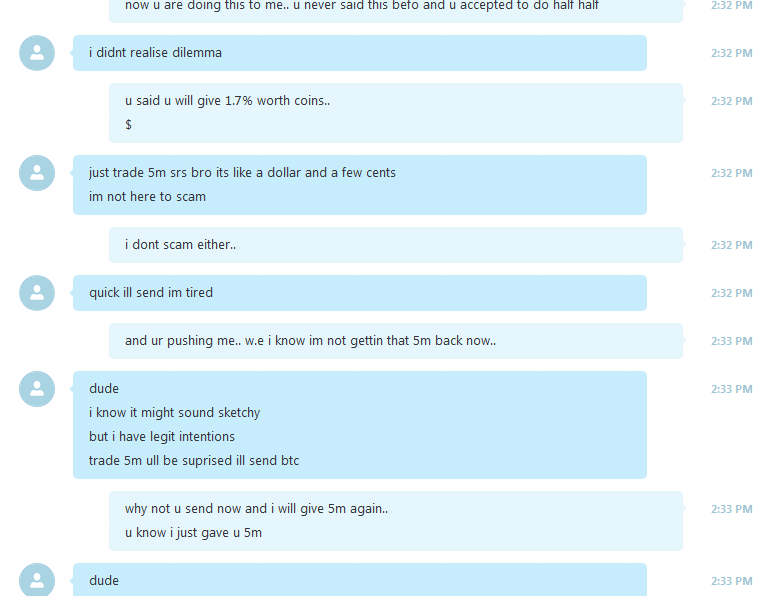757x611 pixels.
Task: Click 'u know i just gave u 5m' text
Action: (x=193, y=533)
